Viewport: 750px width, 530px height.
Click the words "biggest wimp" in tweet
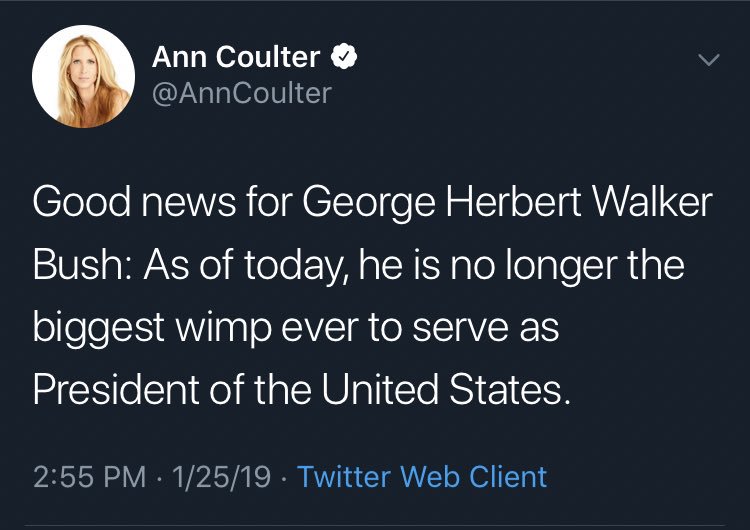(x=152, y=330)
